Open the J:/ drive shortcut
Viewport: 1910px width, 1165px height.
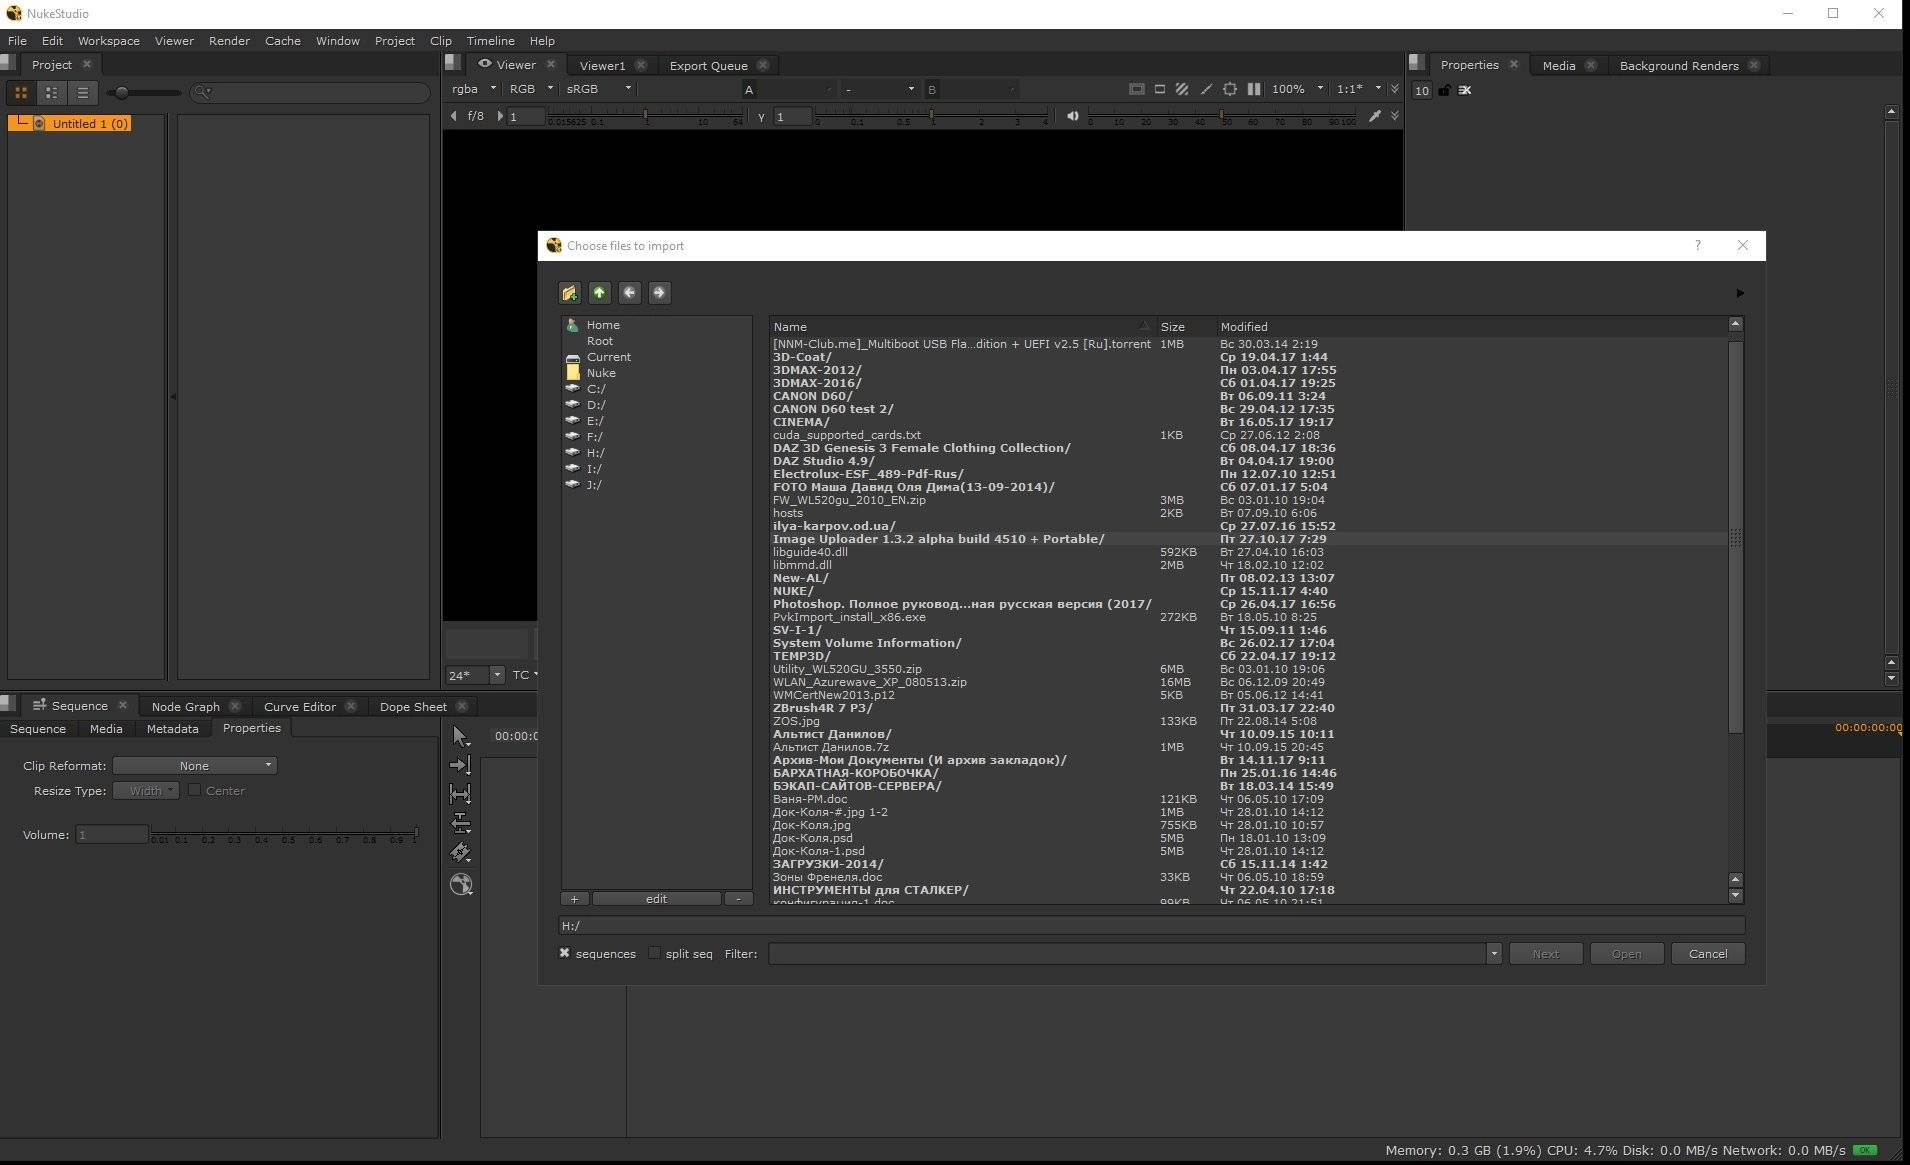point(594,485)
